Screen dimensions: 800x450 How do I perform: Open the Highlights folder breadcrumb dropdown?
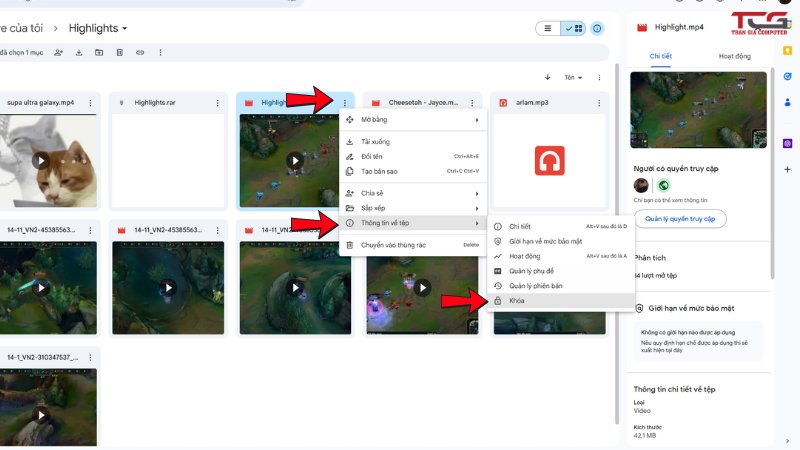[x=97, y=29]
